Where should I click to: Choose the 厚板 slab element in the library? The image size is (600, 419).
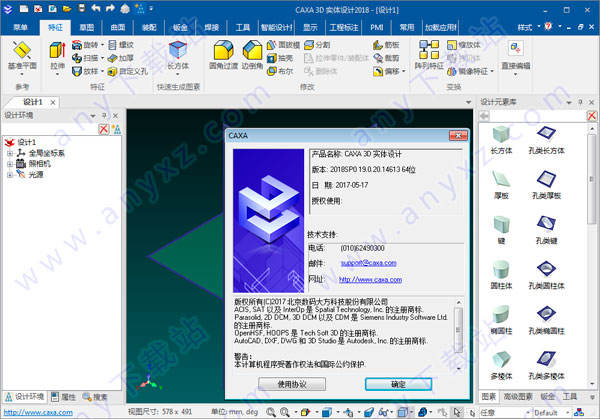tap(501, 185)
